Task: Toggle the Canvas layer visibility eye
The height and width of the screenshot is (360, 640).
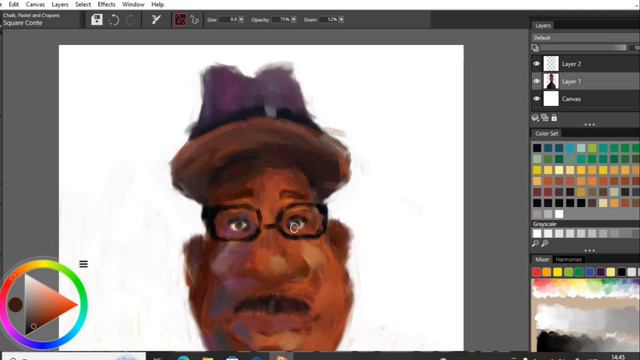Action: tap(536, 99)
